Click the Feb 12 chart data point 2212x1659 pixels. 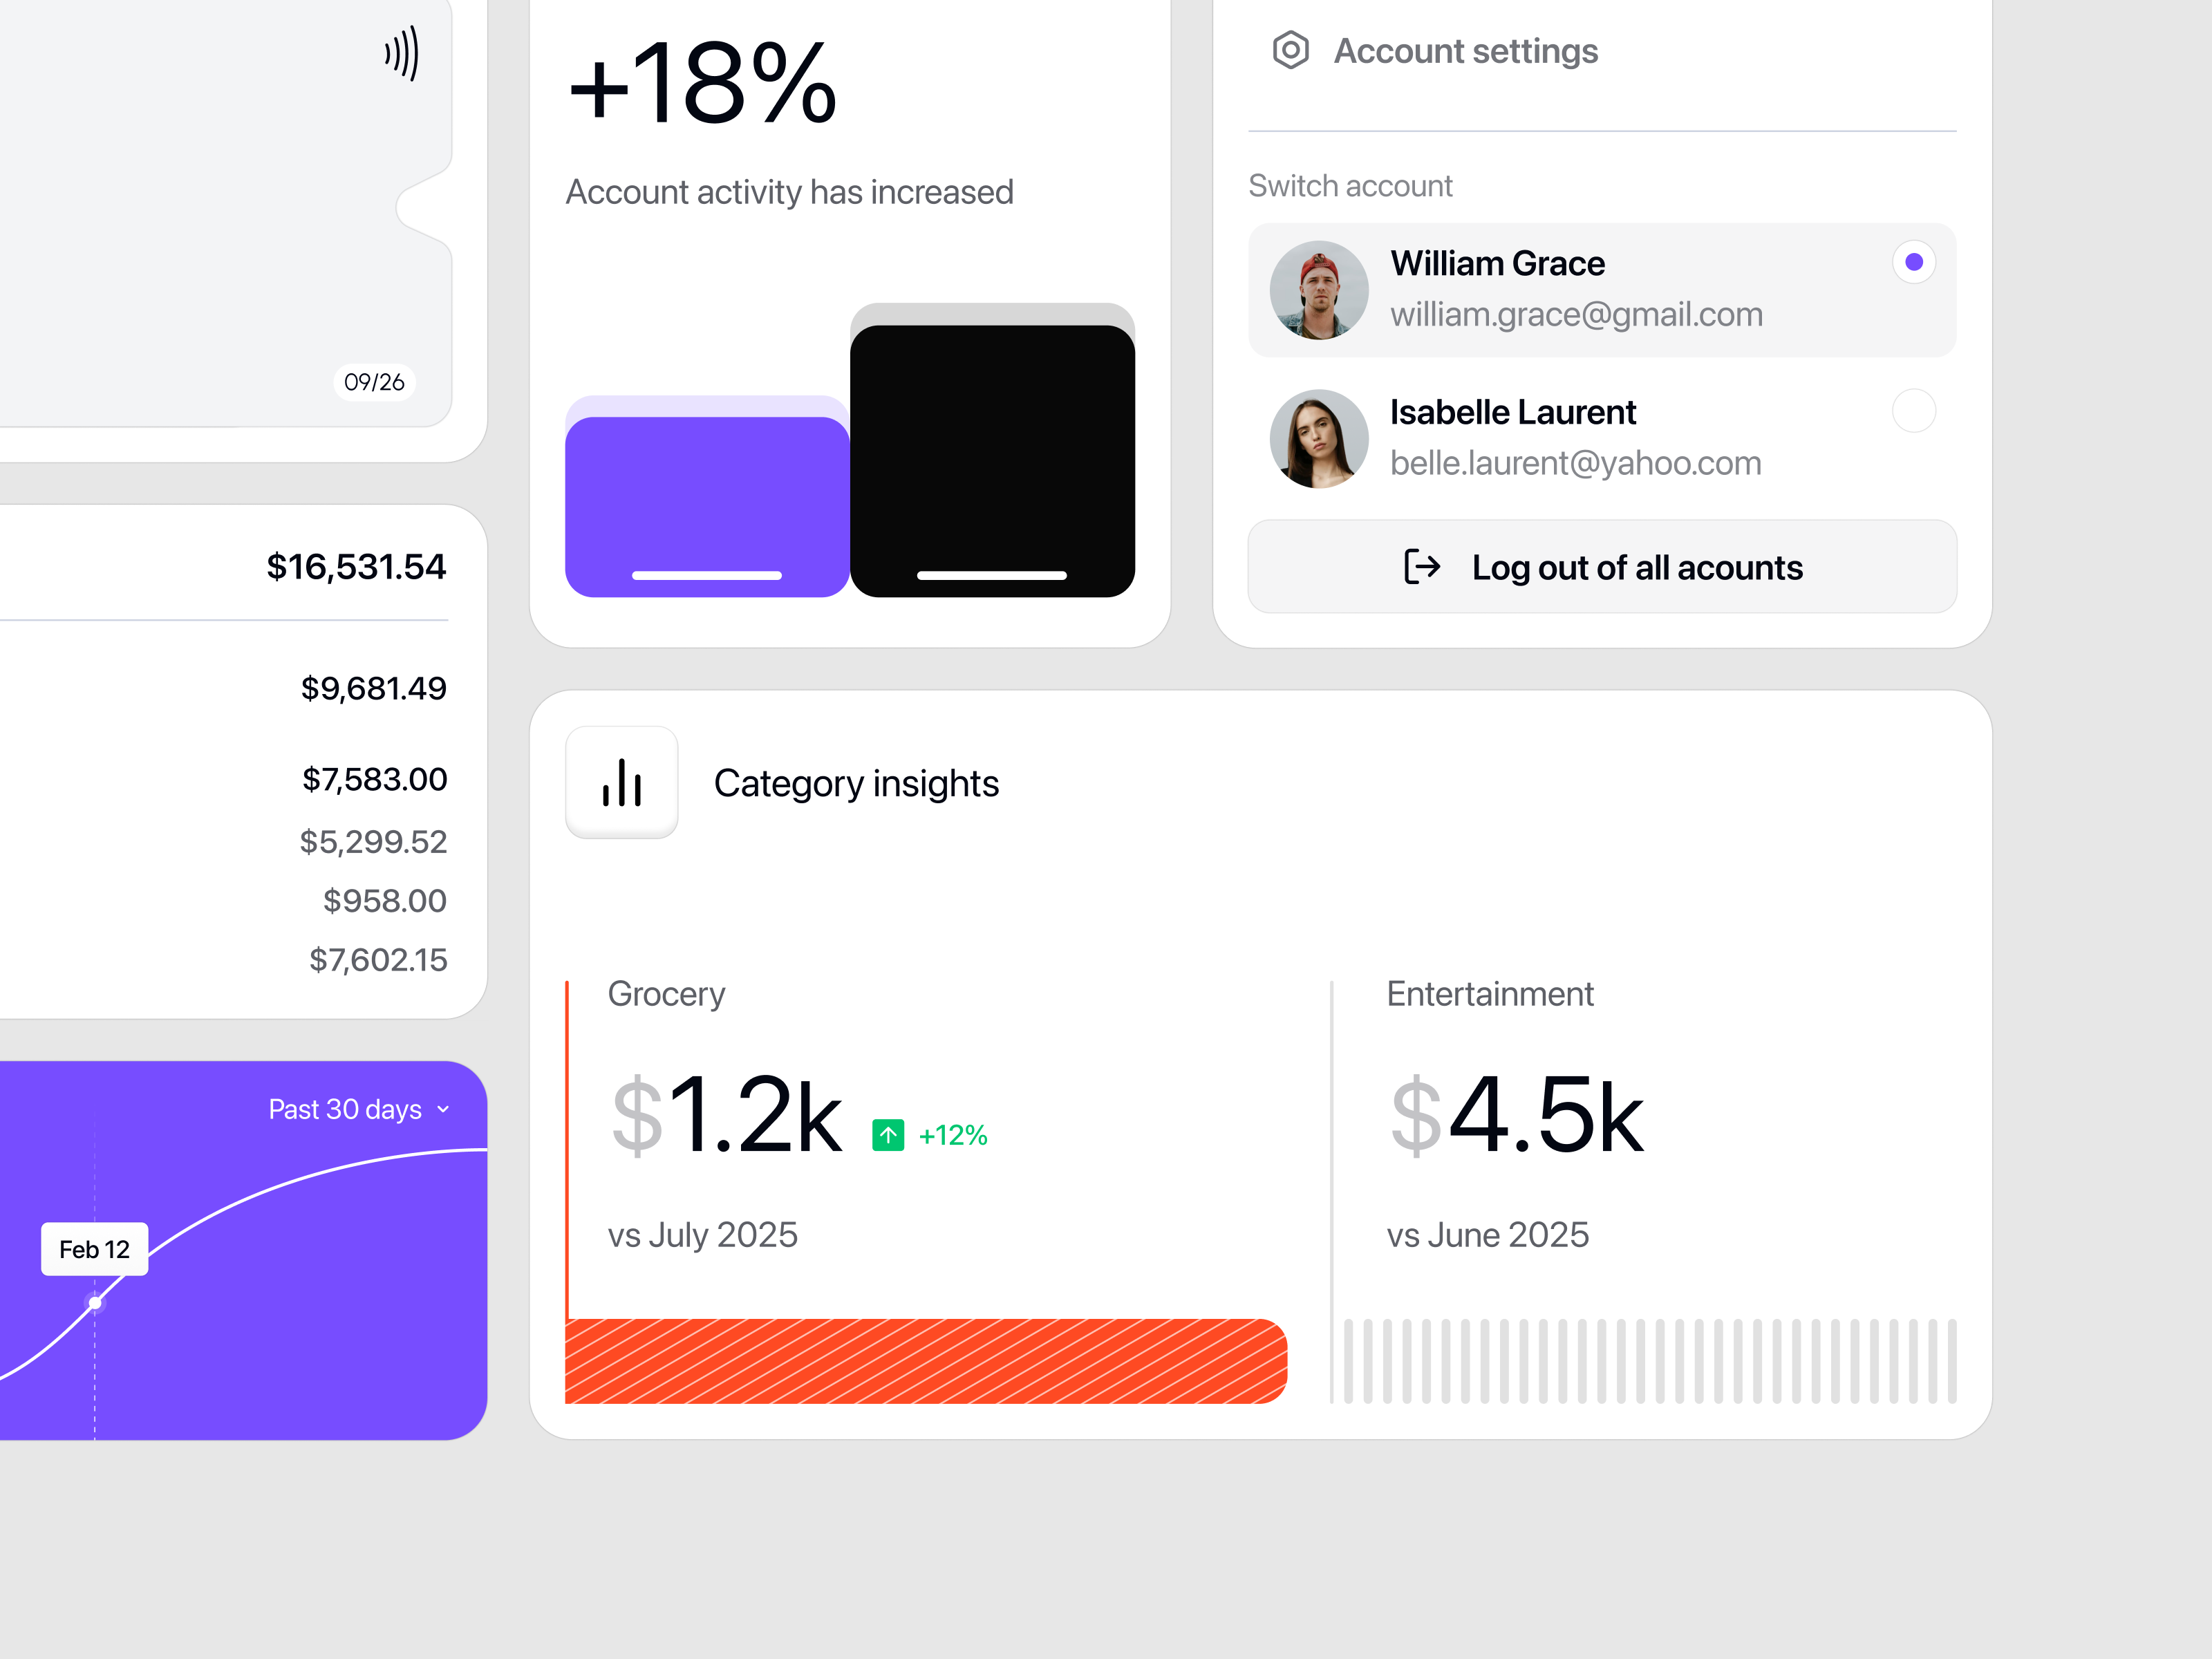click(95, 1302)
